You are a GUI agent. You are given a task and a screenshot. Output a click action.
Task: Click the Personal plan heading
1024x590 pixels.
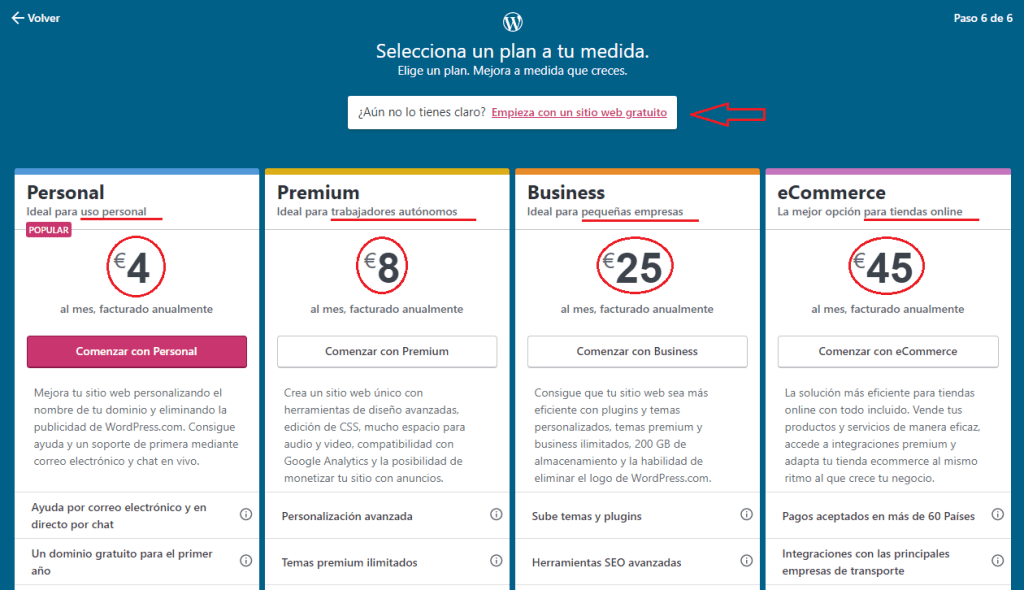click(x=66, y=192)
